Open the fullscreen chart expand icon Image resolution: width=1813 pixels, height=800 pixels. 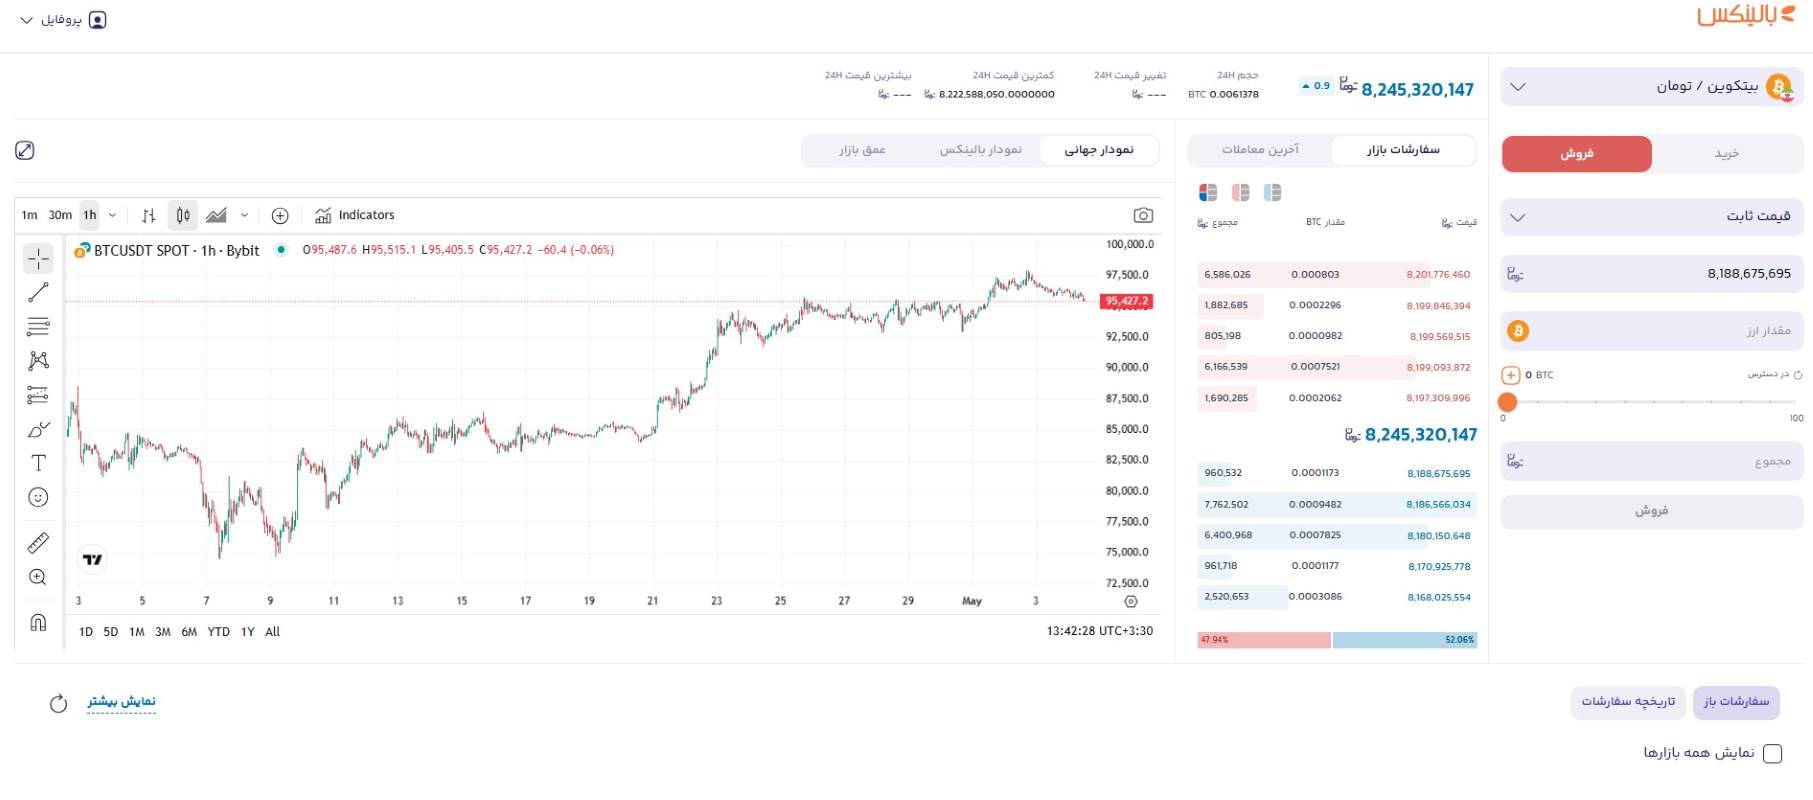[25, 150]
